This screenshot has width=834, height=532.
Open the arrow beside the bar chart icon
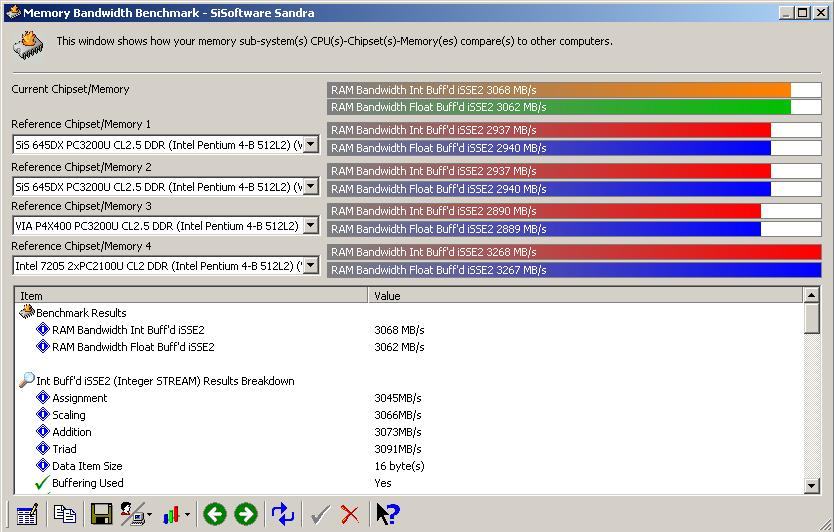pos(187,515)
